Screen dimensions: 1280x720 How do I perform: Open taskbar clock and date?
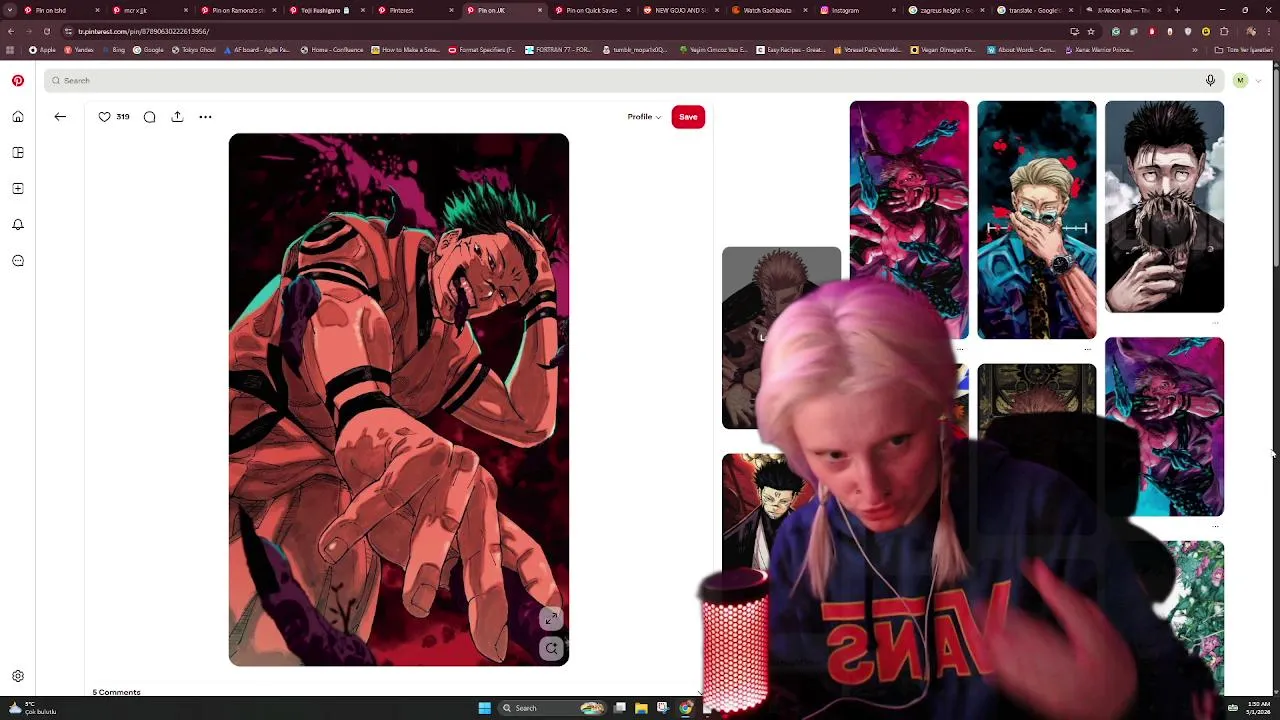[x=1258, y=708]
